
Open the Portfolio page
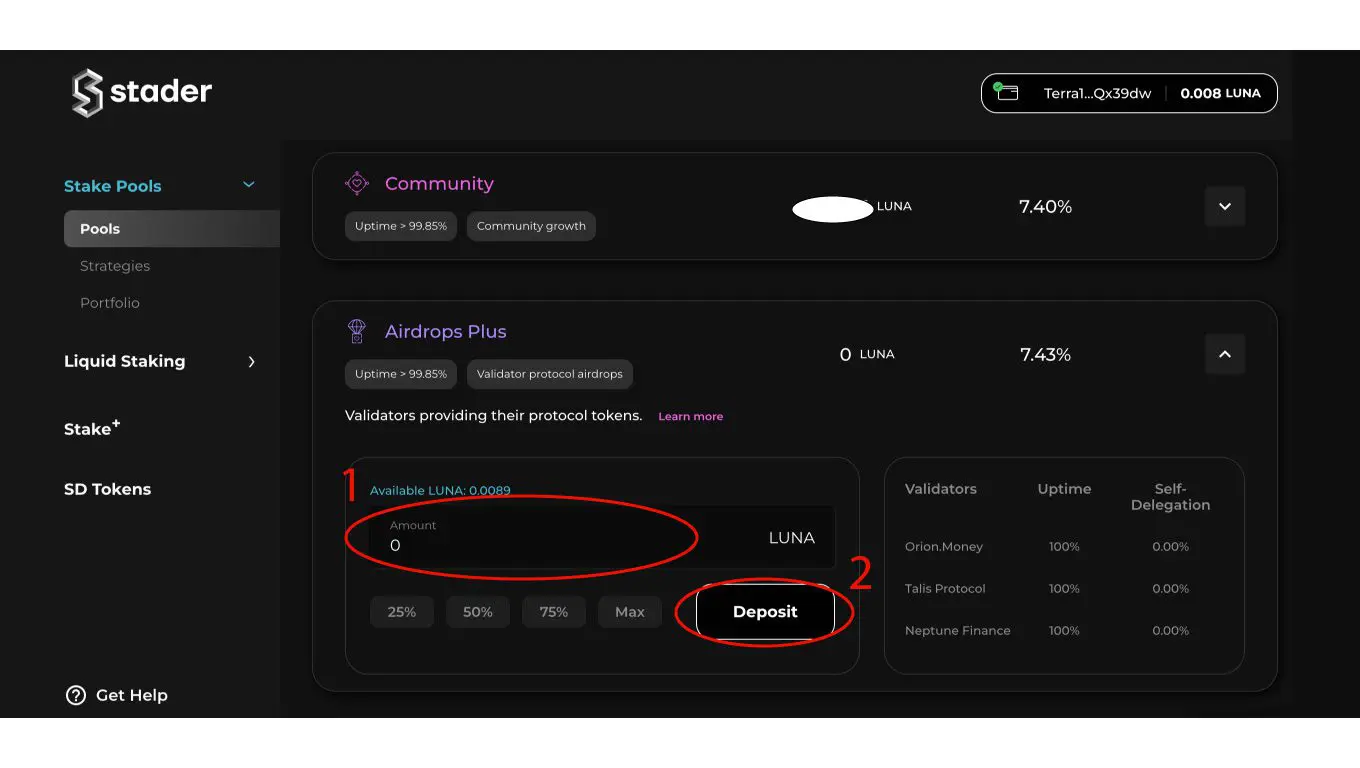coord(110,303)
